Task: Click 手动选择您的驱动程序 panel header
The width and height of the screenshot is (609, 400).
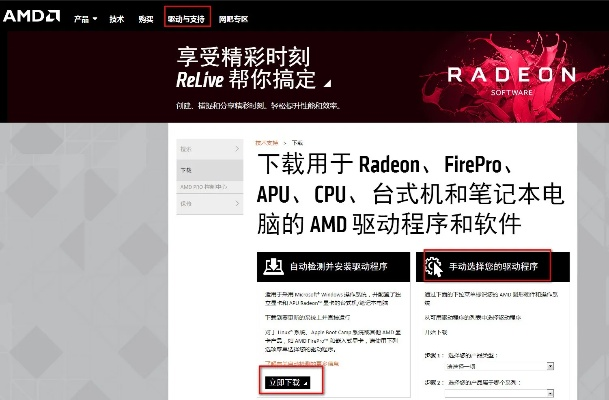Action: click(496, 267)
